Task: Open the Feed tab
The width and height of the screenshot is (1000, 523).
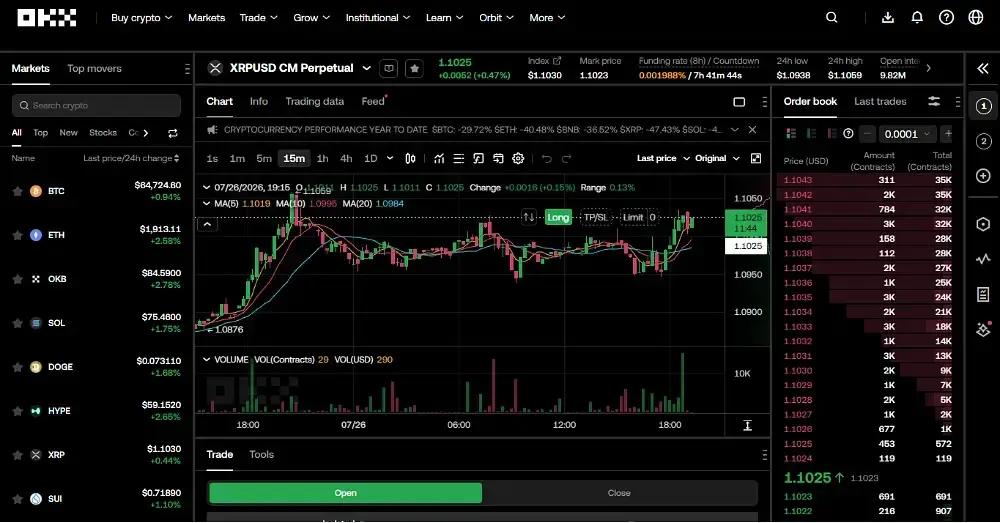Action: pyautogui.click(x=373, y=101)
